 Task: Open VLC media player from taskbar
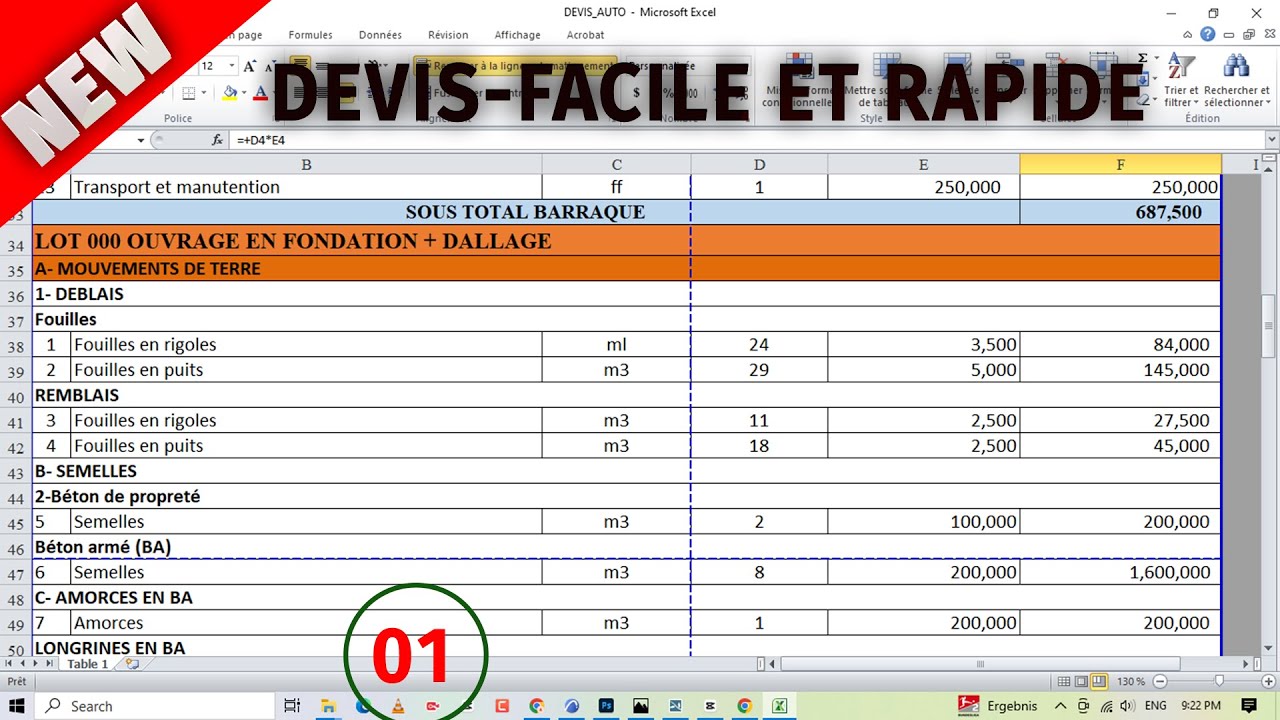click(398, 706)
